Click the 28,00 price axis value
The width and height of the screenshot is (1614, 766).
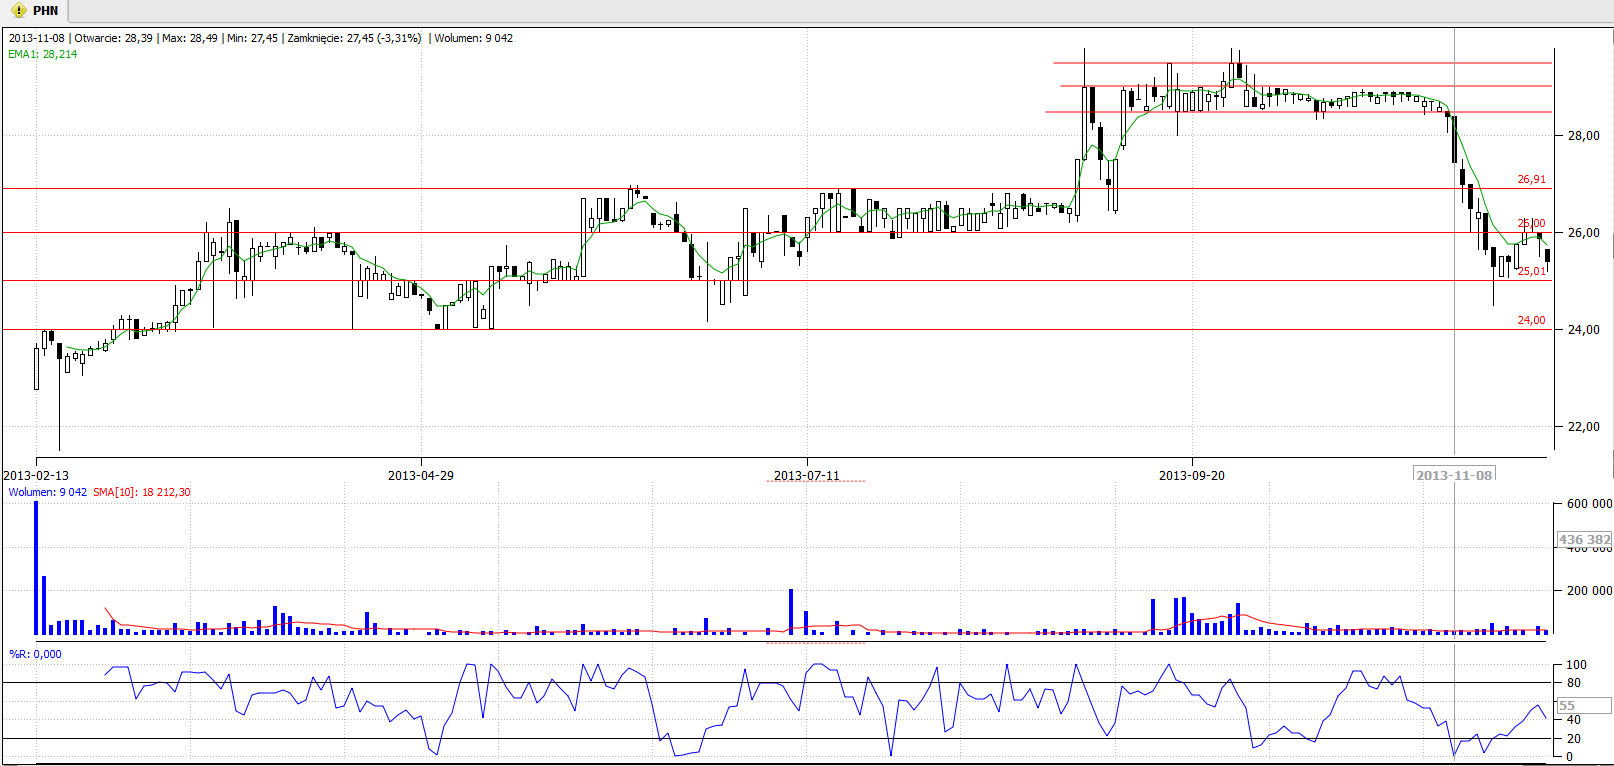point(1583,136)
